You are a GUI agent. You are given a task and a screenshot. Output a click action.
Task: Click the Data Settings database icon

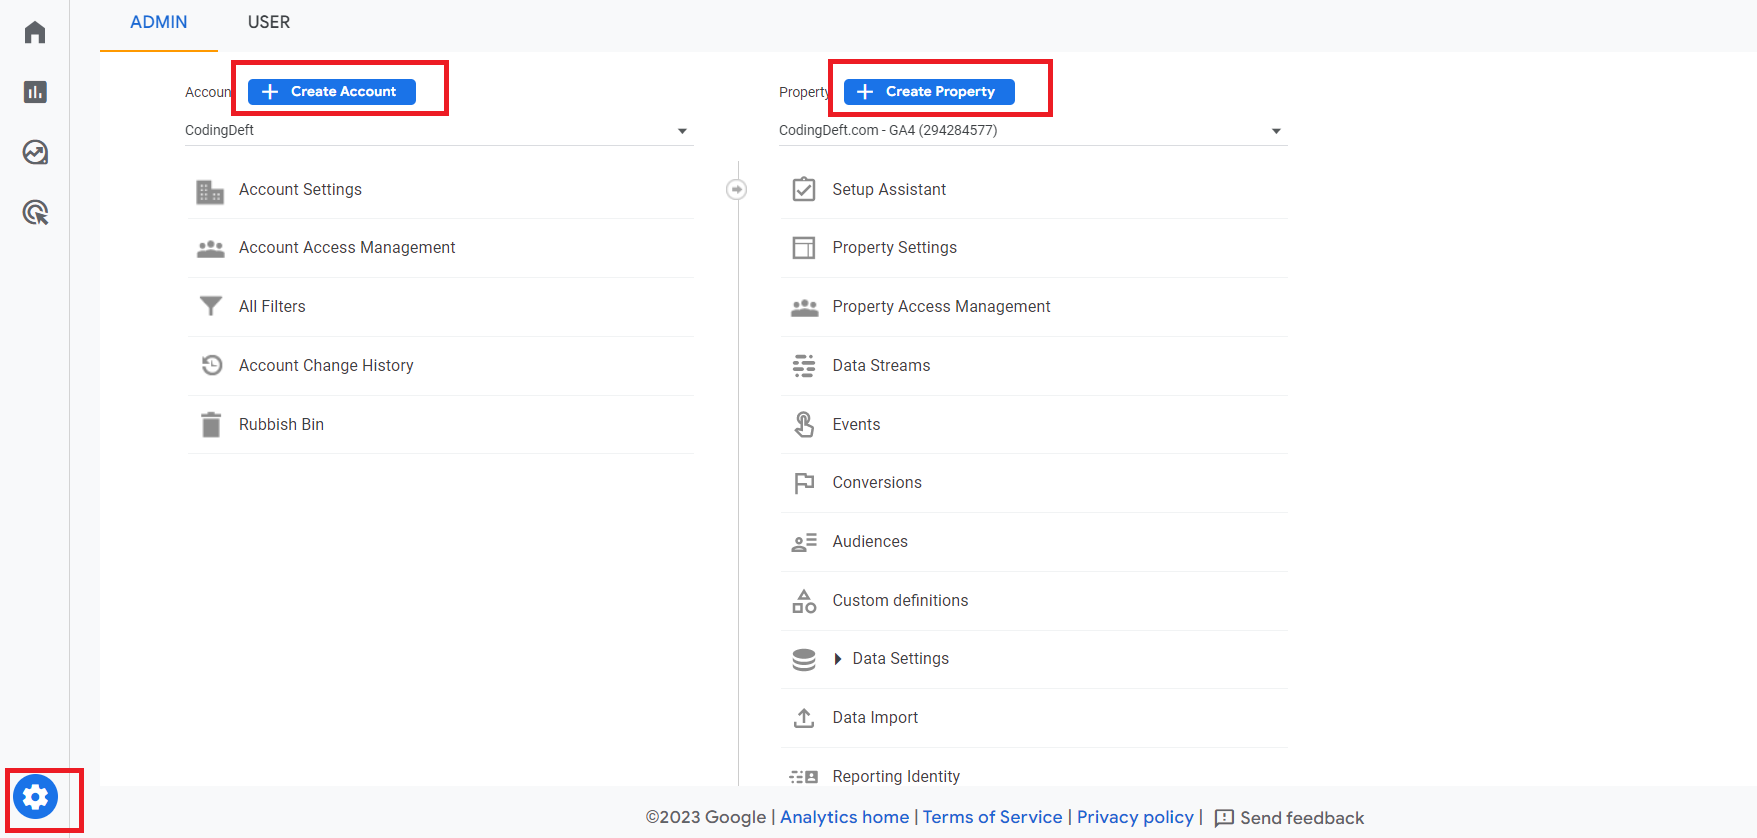point(804,659)
